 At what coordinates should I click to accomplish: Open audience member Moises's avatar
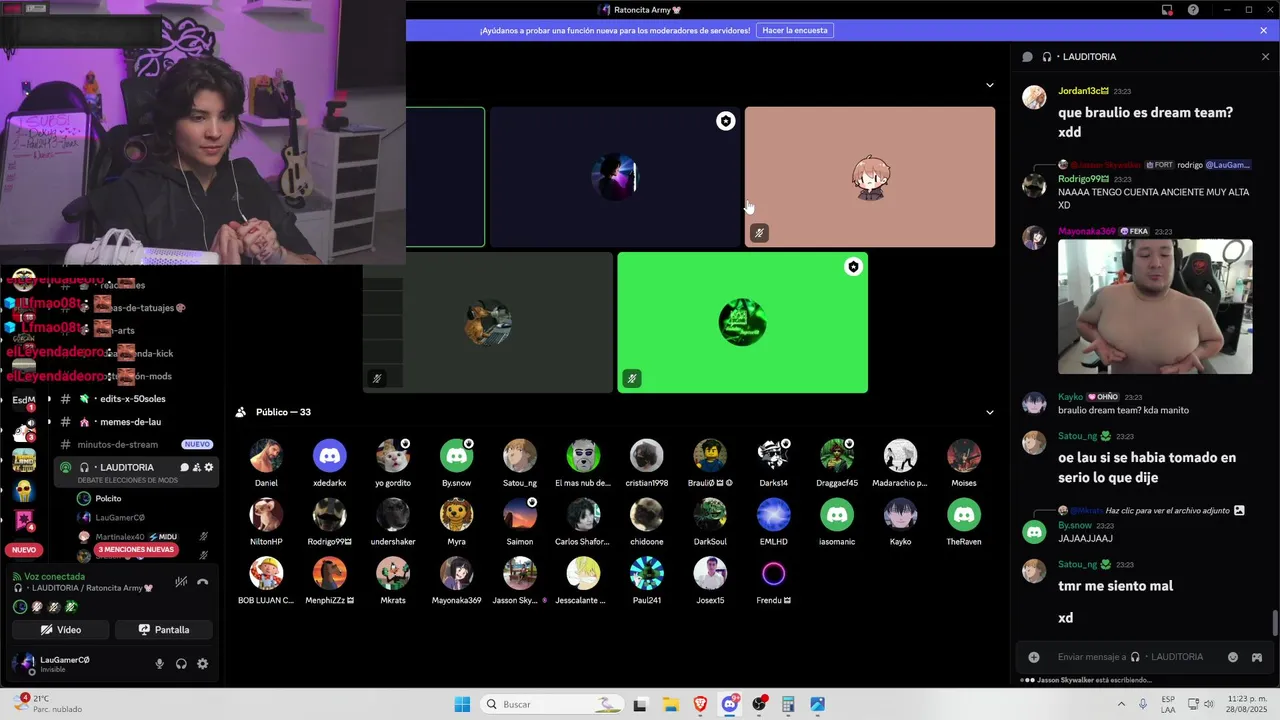click(x=964, y=456)
